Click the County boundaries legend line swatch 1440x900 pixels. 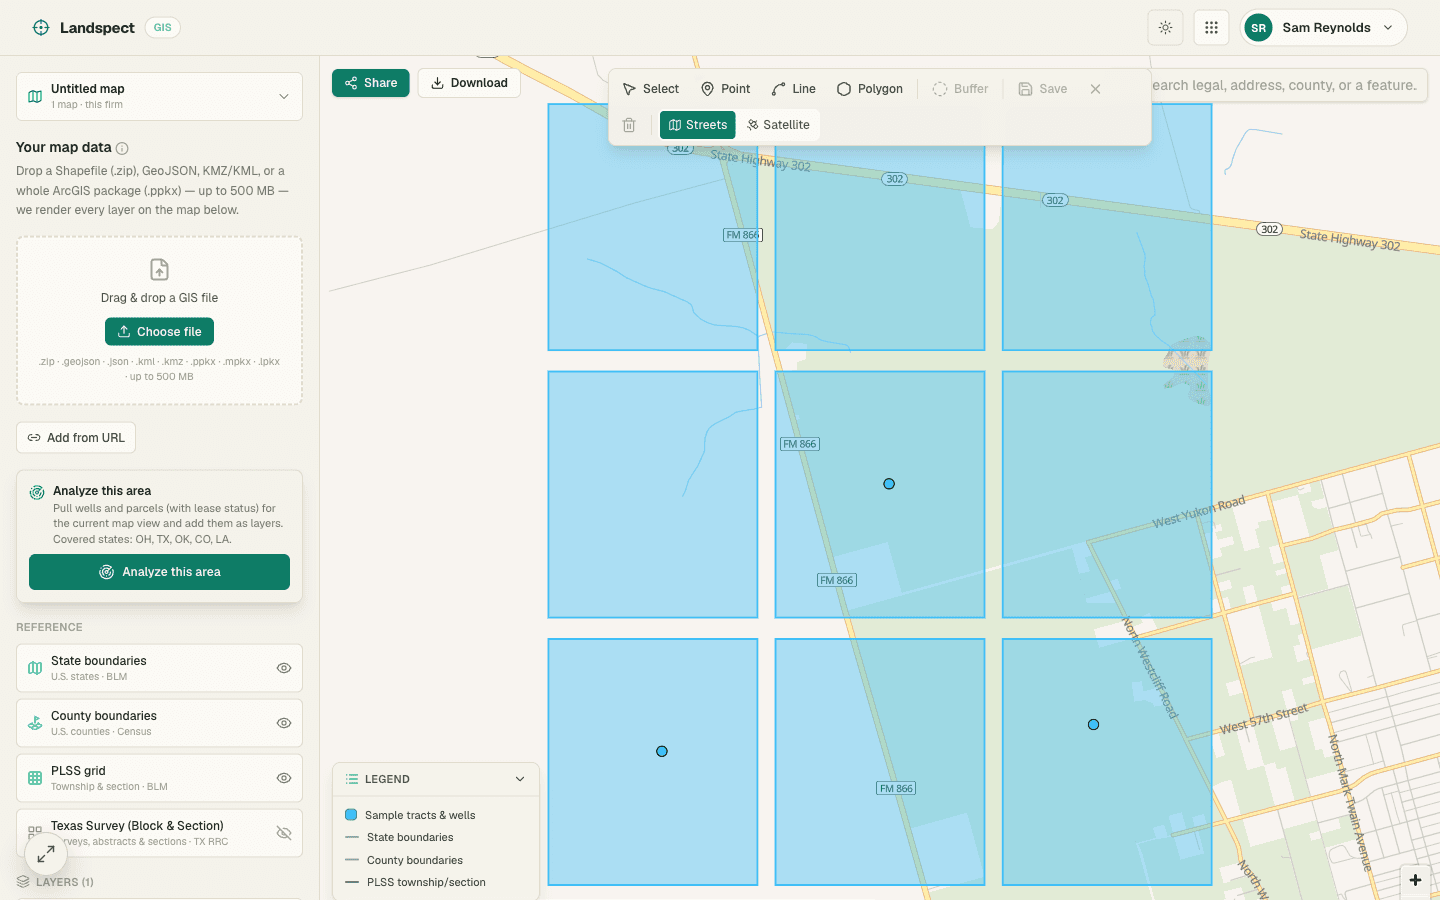pyautogui.click(x=352, y=860)
